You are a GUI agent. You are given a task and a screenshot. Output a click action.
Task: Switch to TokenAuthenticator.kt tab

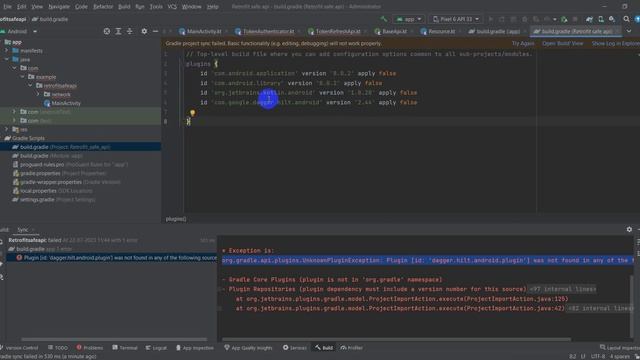pos(264,31)
